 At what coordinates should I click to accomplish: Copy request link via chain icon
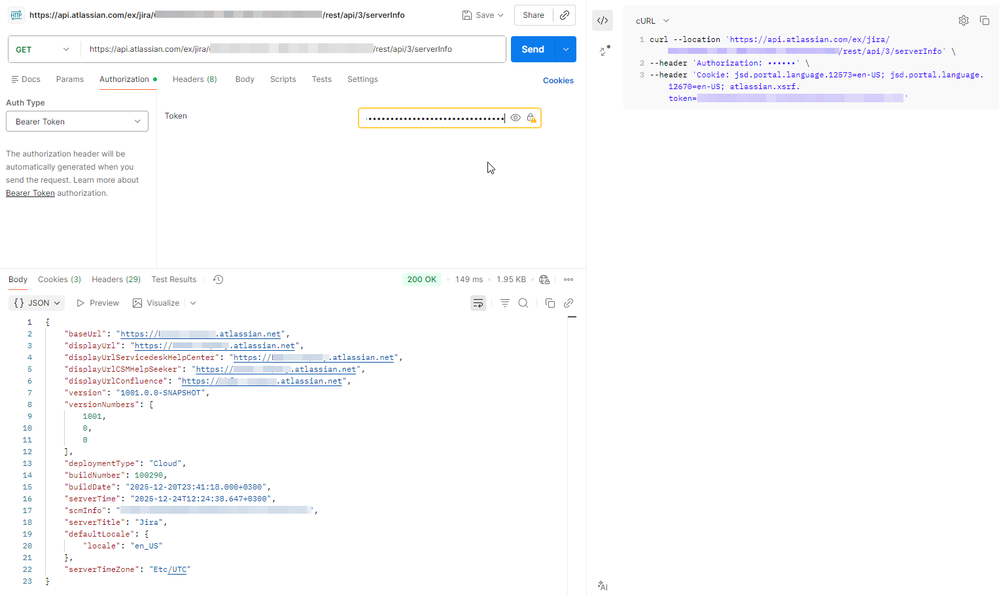click(x=564, y=15)
